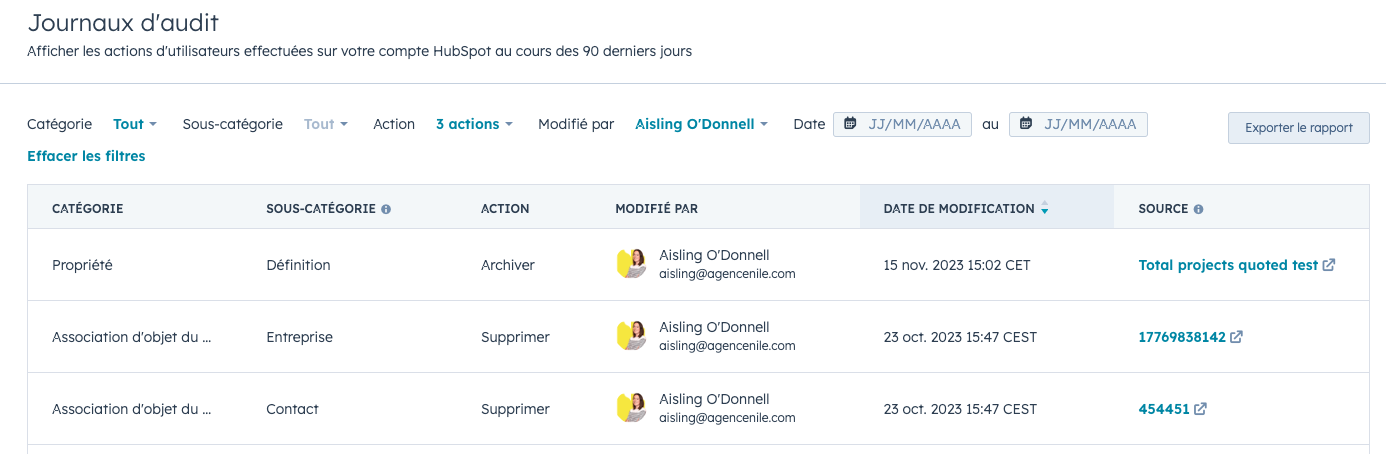Image resolution: width=1386 pixels, height=454 pixels.
Task: Click avatar in the Propriété row
Action: (x=631, y=264)
